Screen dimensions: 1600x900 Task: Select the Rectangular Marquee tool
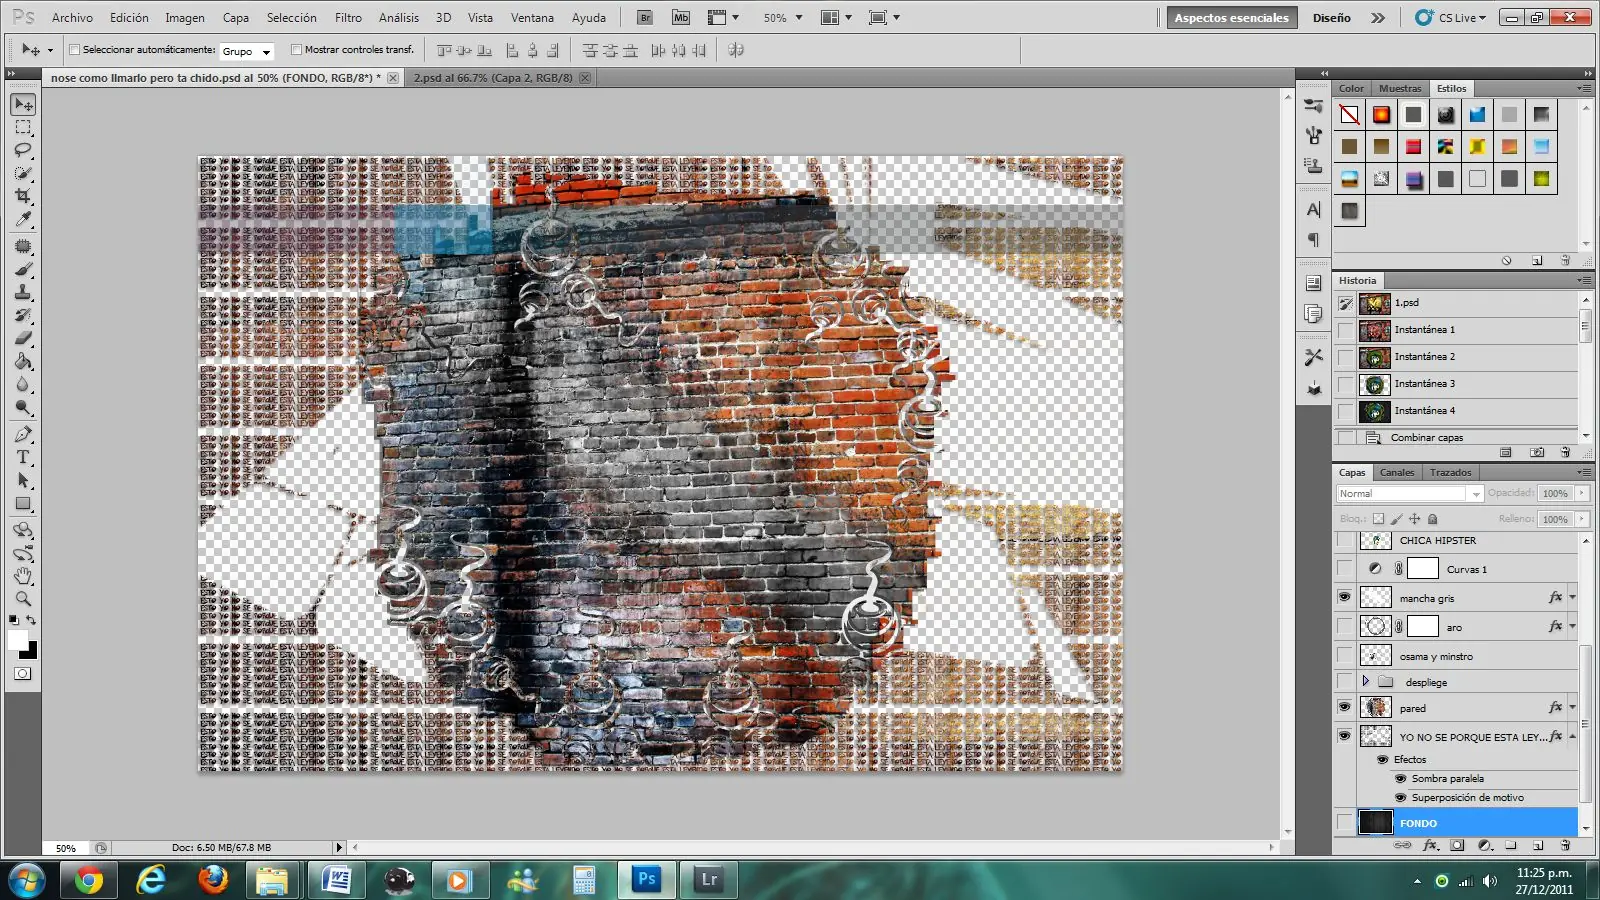(23, 128)
